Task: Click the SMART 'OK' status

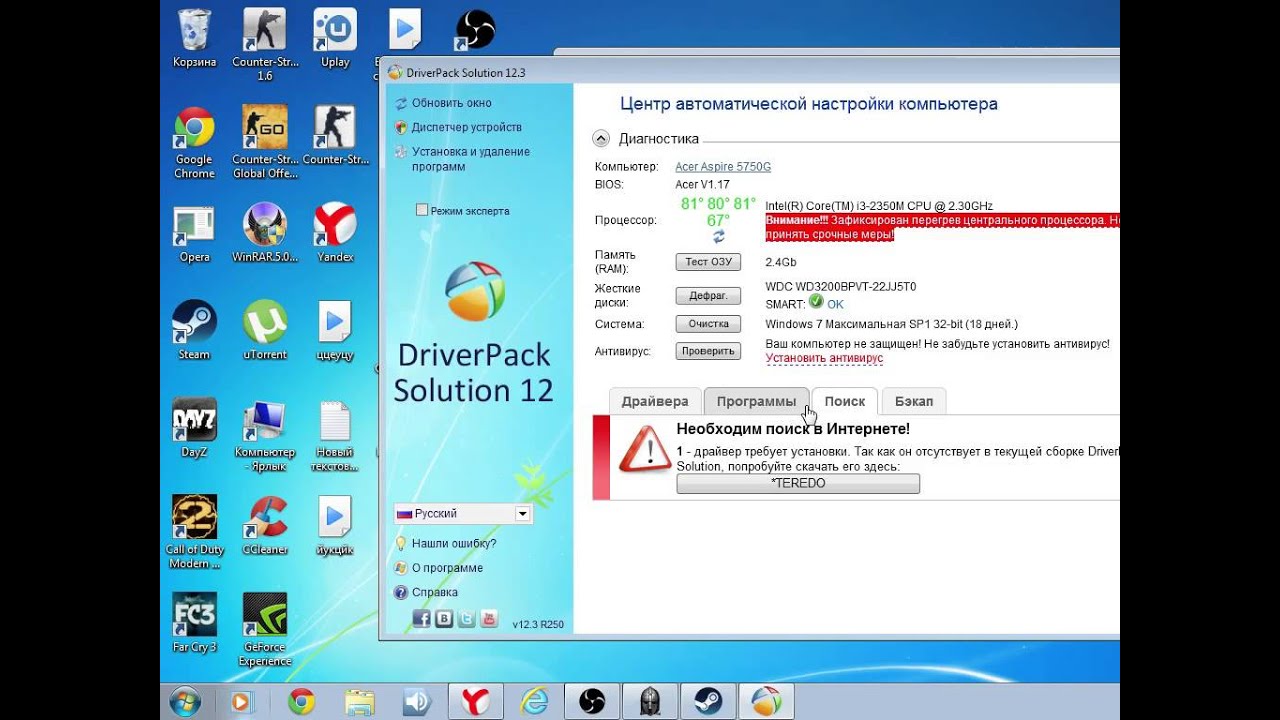Action: (x=835, y=304)
